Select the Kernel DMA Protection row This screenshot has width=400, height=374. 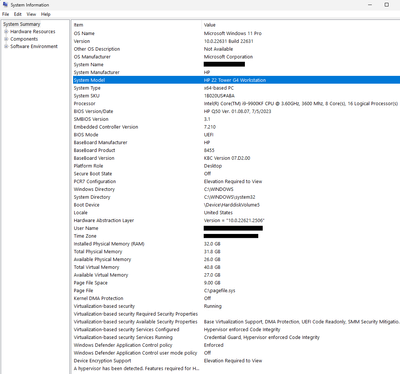[x=236, y=298]
